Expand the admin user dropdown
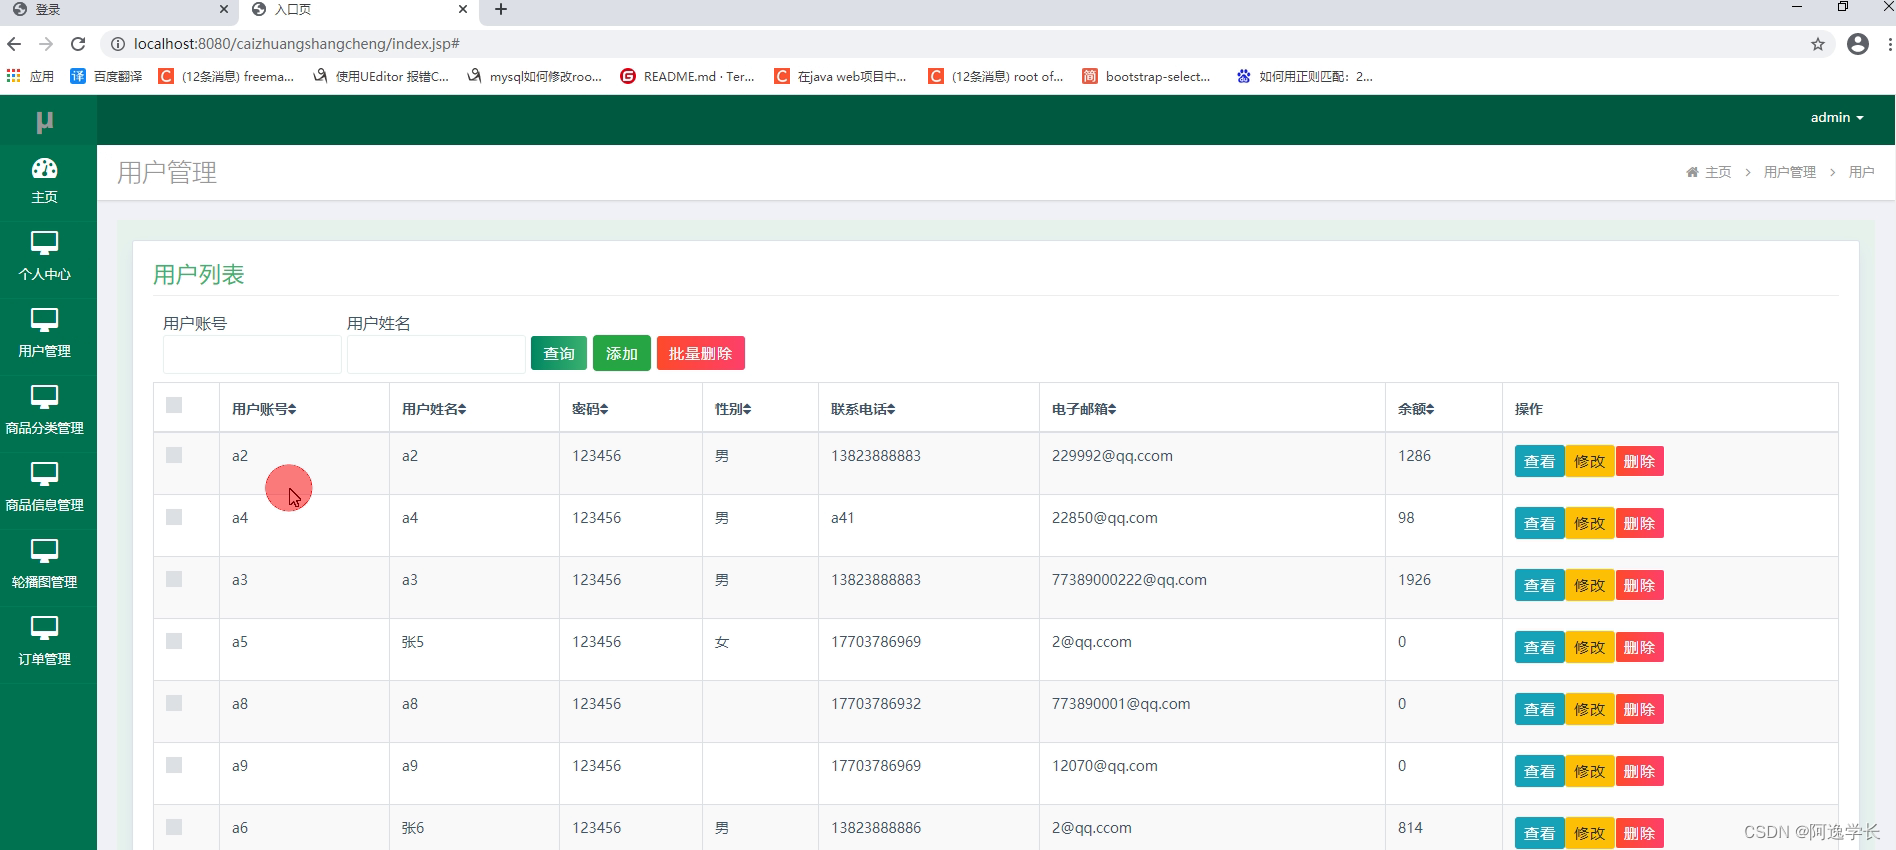Viewport: 1896px width, 850px height. pos(1837,118)
